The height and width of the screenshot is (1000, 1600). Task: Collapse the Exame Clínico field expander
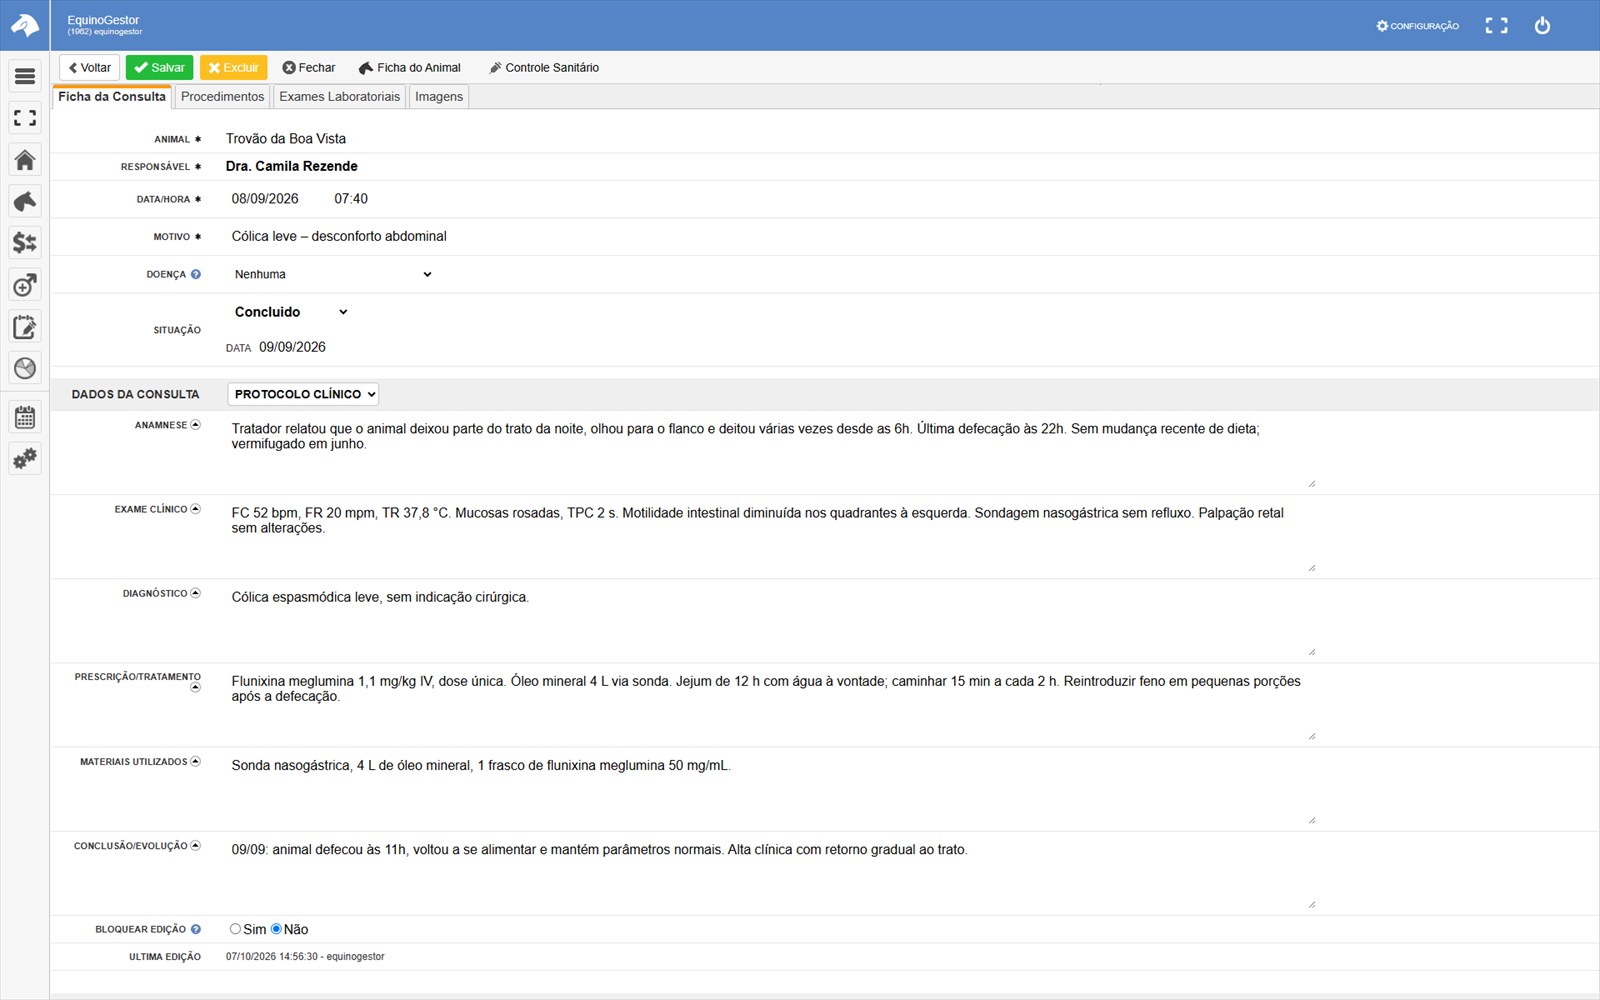pos(196,509)
